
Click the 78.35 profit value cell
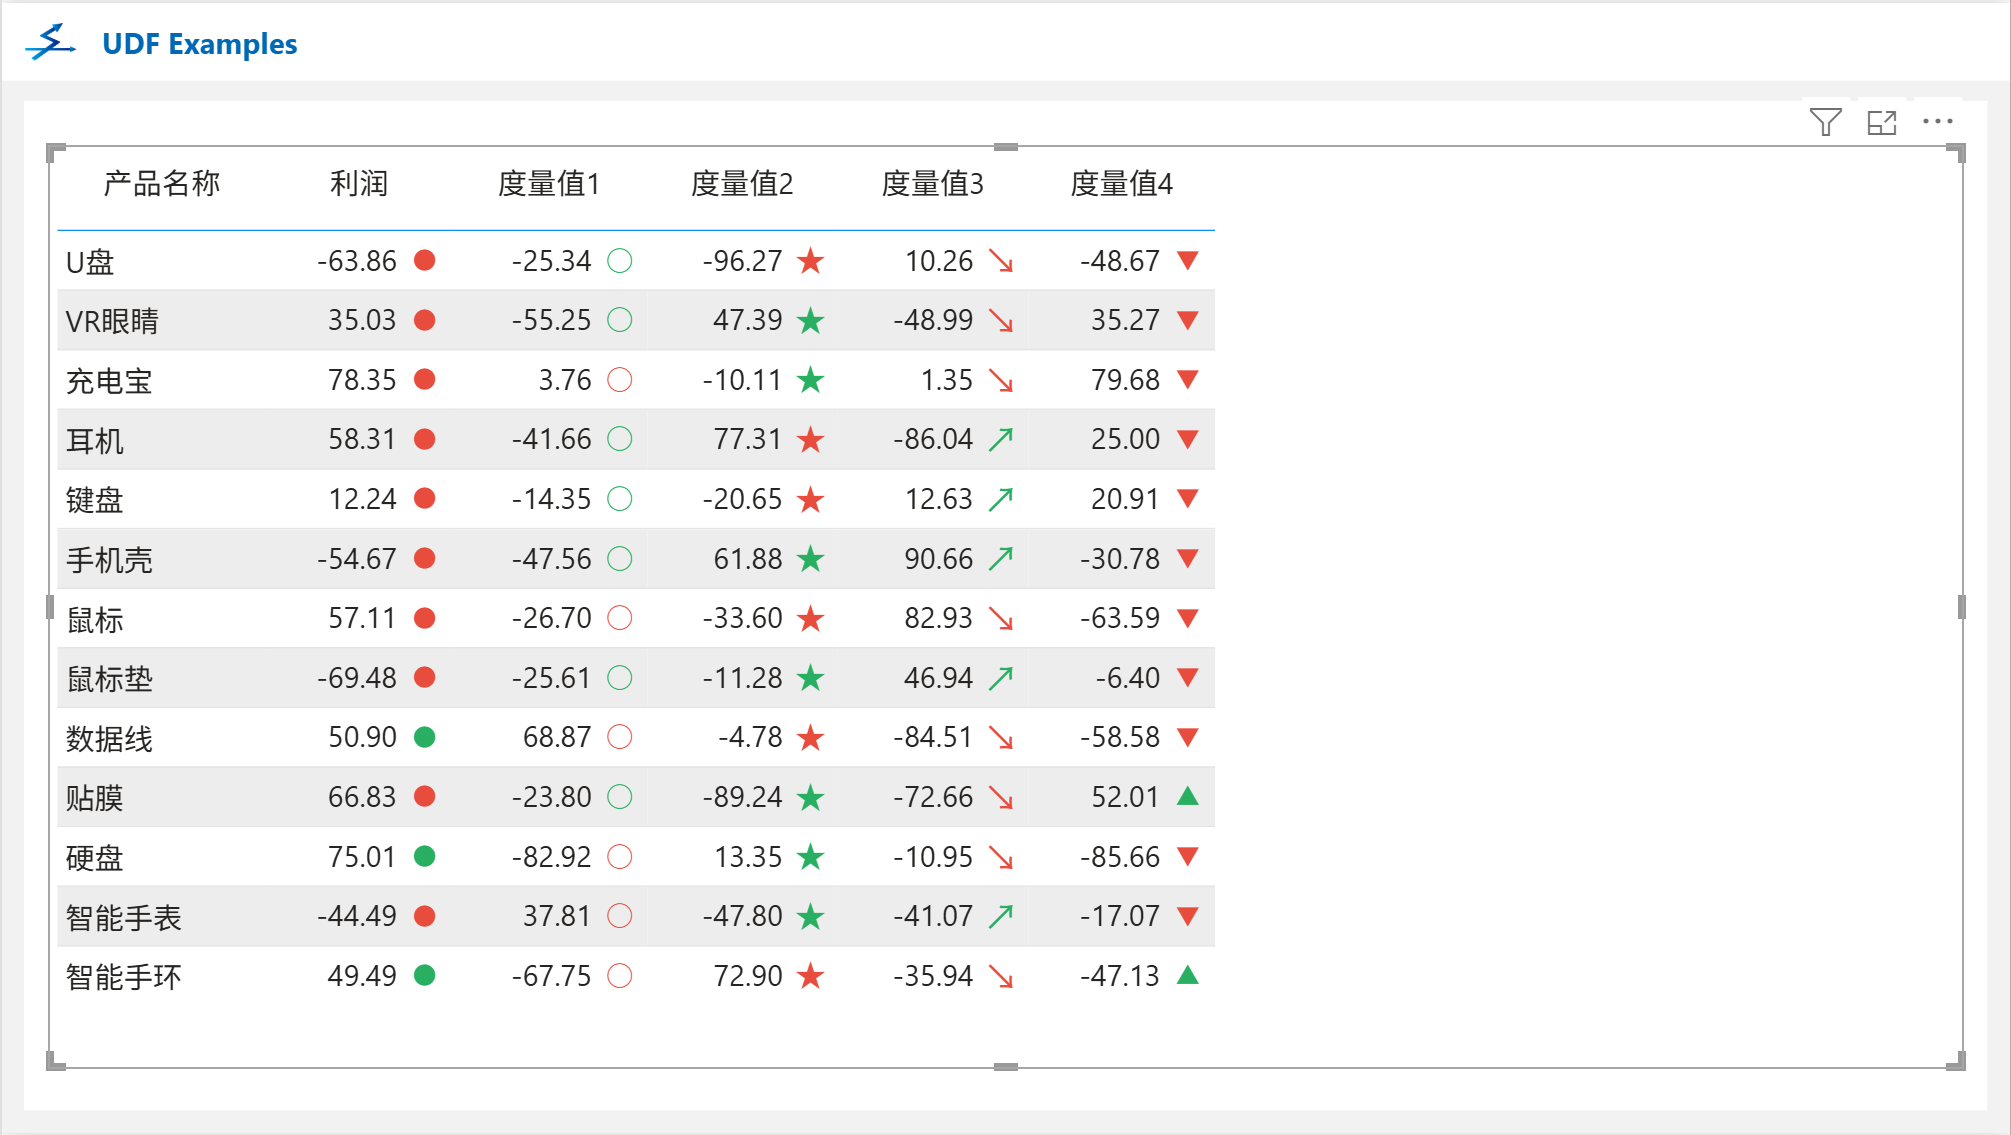point(362,380)
